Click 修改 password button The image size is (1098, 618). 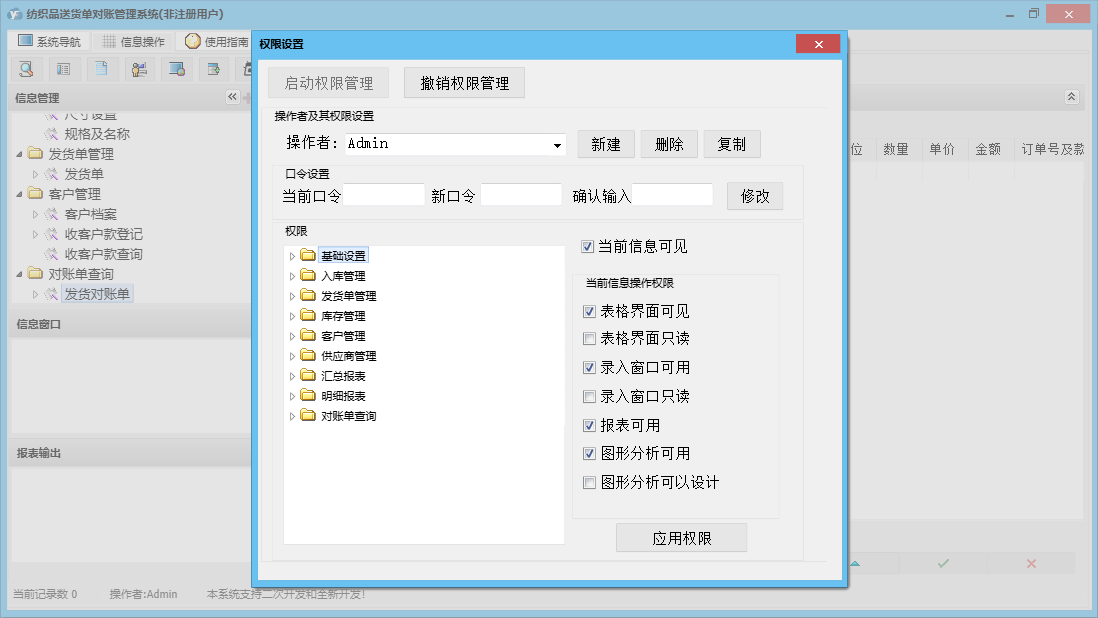tap(755, 196)
